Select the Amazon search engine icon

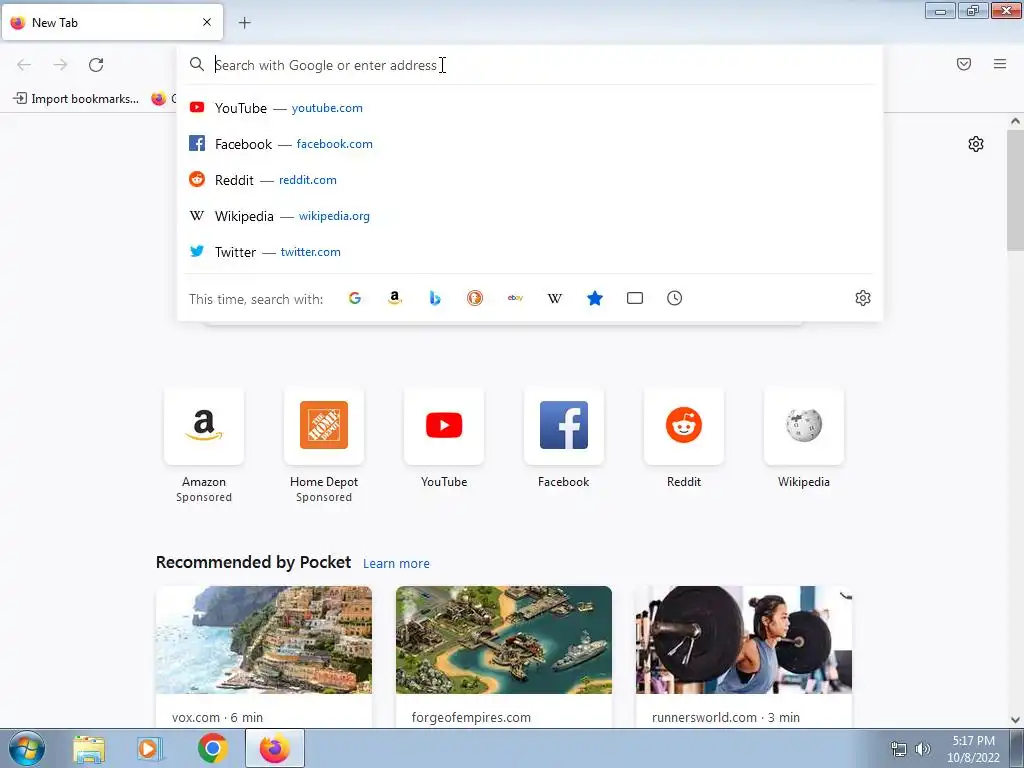coord(394,298)
